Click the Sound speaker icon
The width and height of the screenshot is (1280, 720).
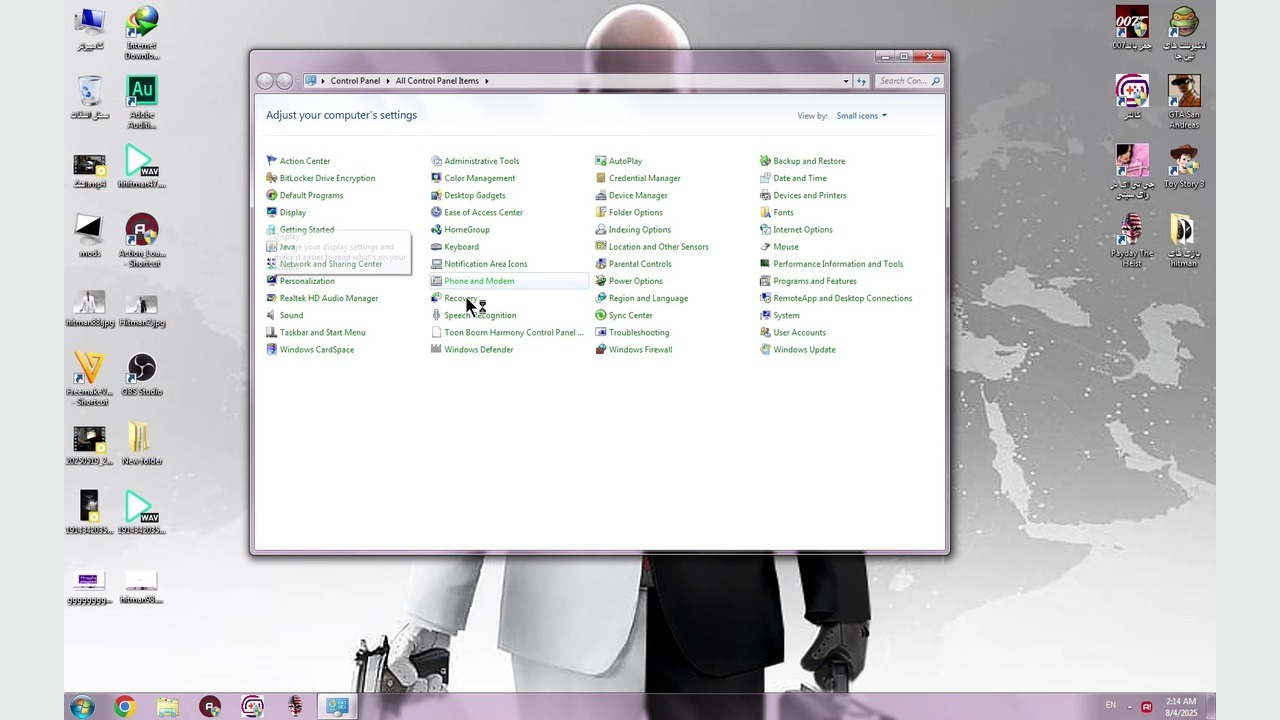pyautogui.click(x=271, y=315)
